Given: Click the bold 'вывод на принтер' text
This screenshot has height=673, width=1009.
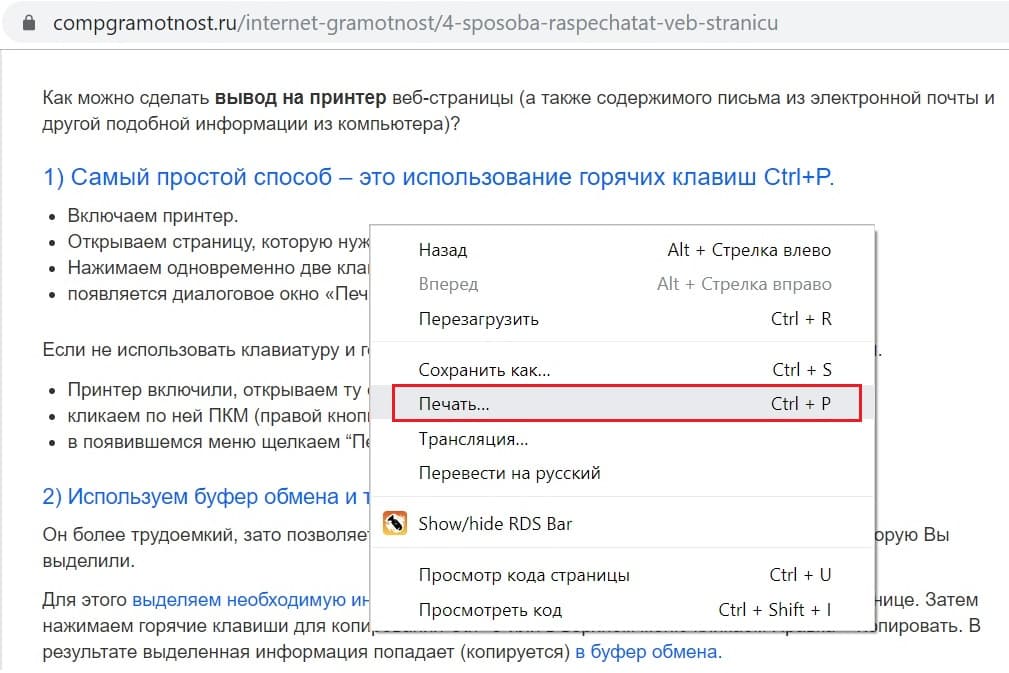Looking at the screenshot, I should click(x=300, y=99).
